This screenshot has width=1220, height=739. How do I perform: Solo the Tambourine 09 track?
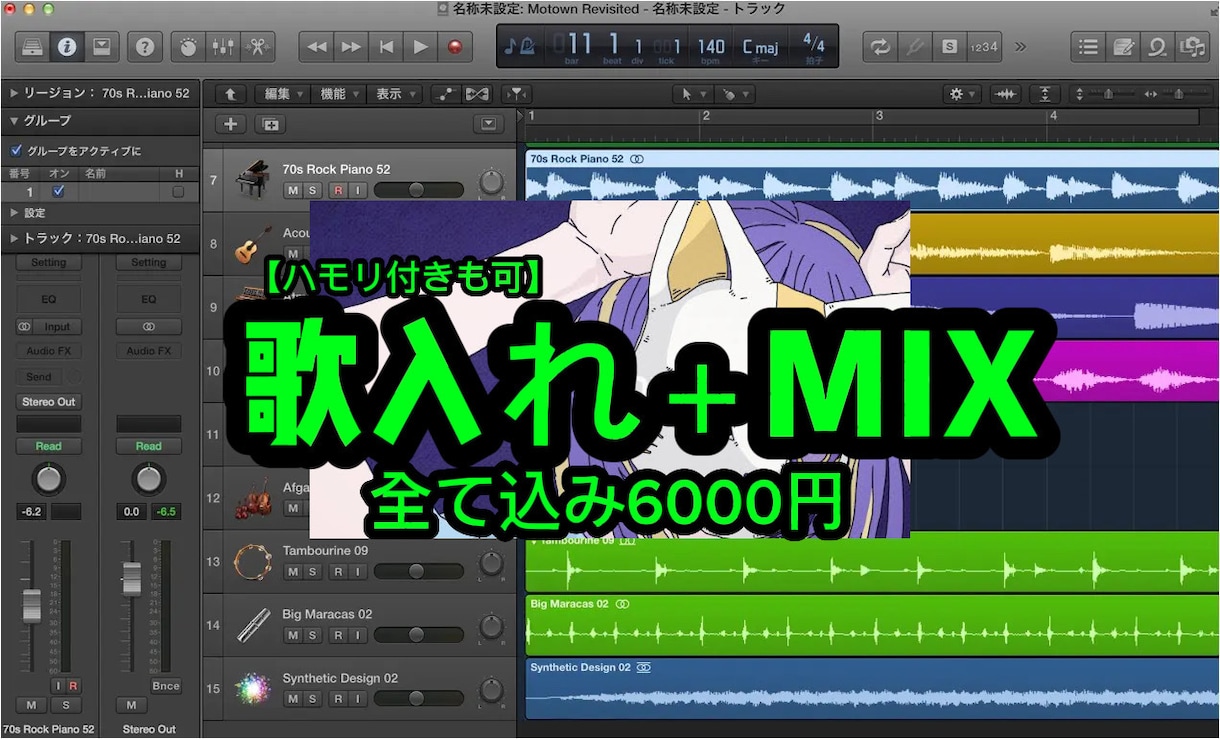313,572
